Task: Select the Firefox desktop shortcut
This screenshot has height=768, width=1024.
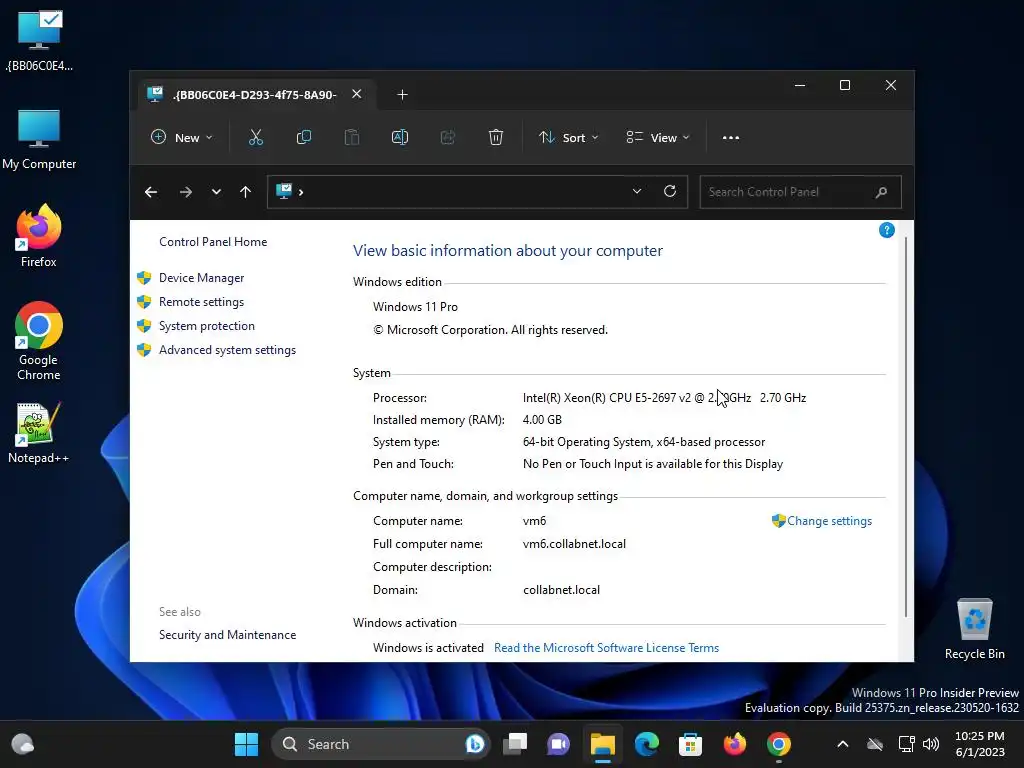Action: [39, 235]
